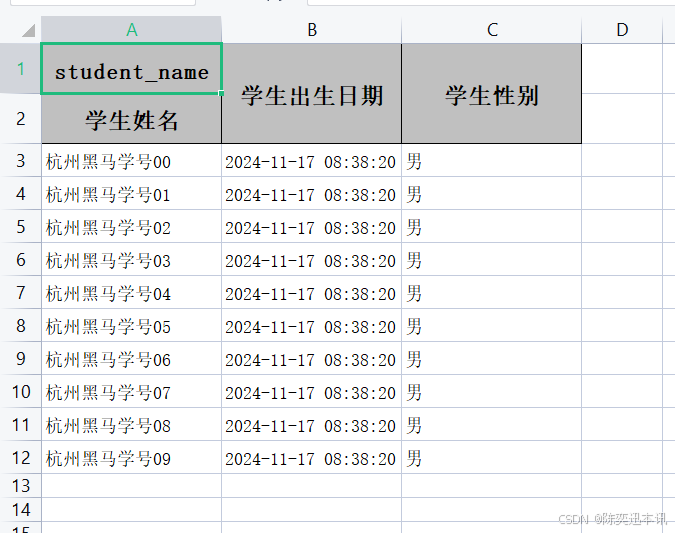Screen dimensions: 675x533
Task: Select row 14 header
Action: 21,510
